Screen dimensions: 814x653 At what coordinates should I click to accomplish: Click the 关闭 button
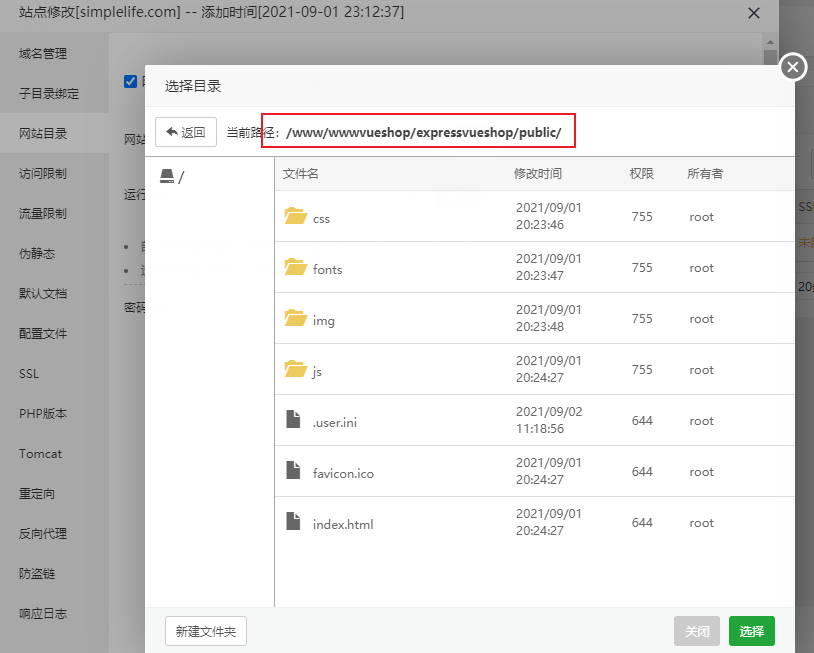click(x=697, y=631)
